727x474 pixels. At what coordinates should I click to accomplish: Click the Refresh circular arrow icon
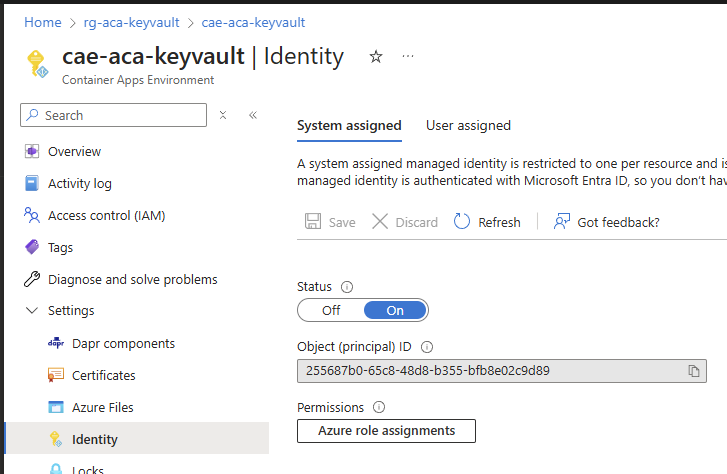tap(462, 221)
